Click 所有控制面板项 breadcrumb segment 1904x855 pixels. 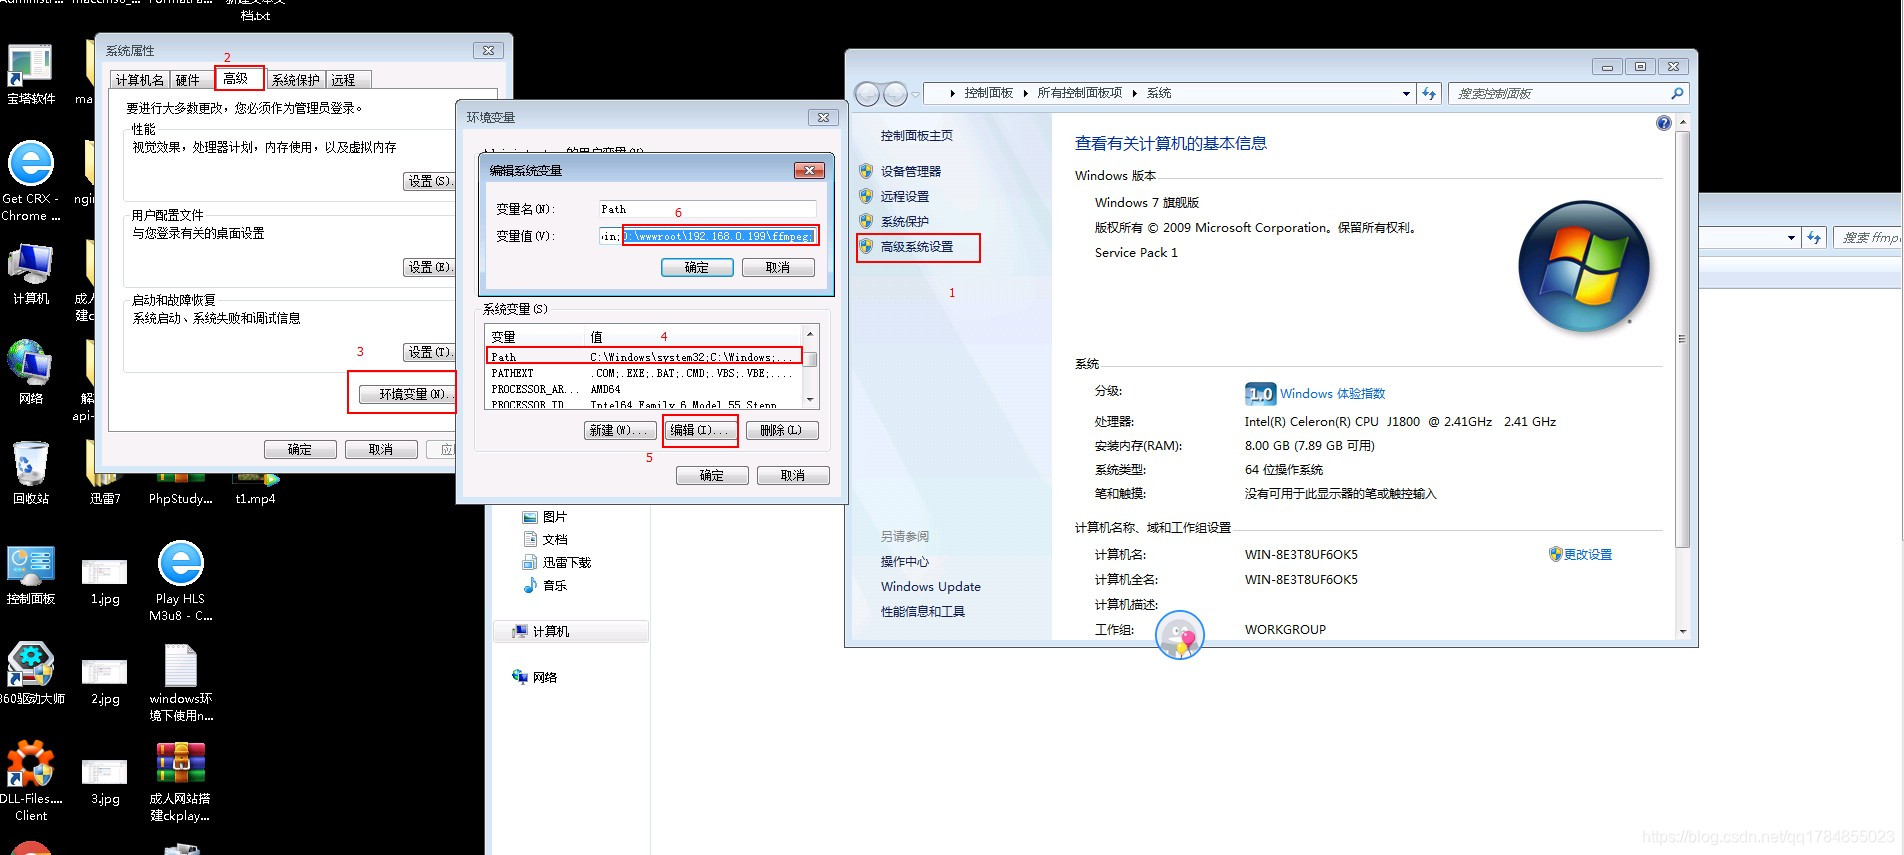coord(1080,93)
